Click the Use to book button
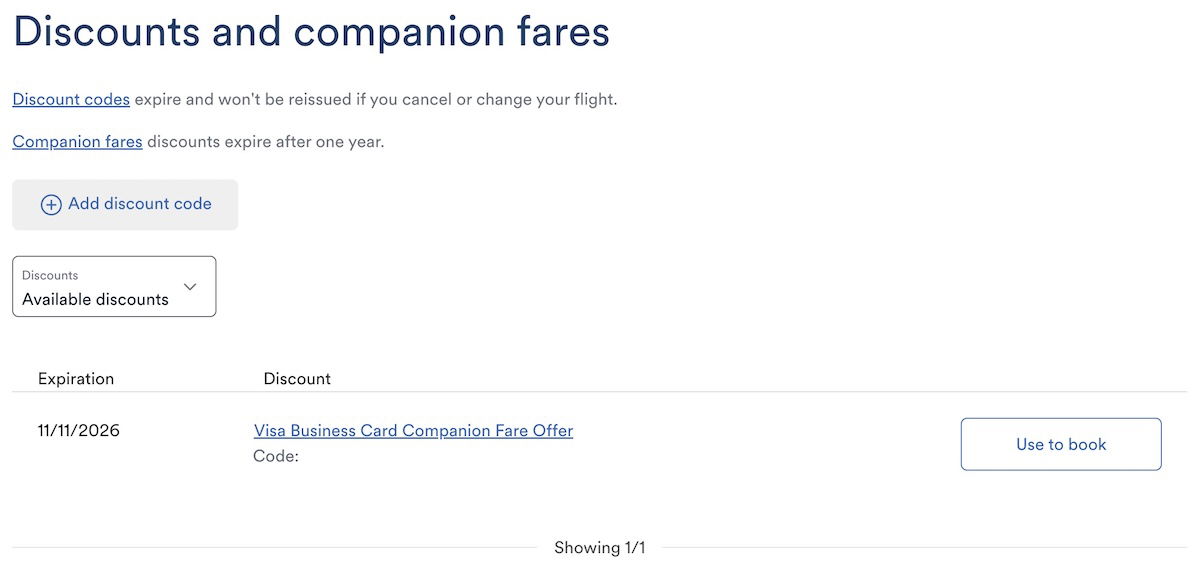 pyautogui.click(x=1061, y=444)
